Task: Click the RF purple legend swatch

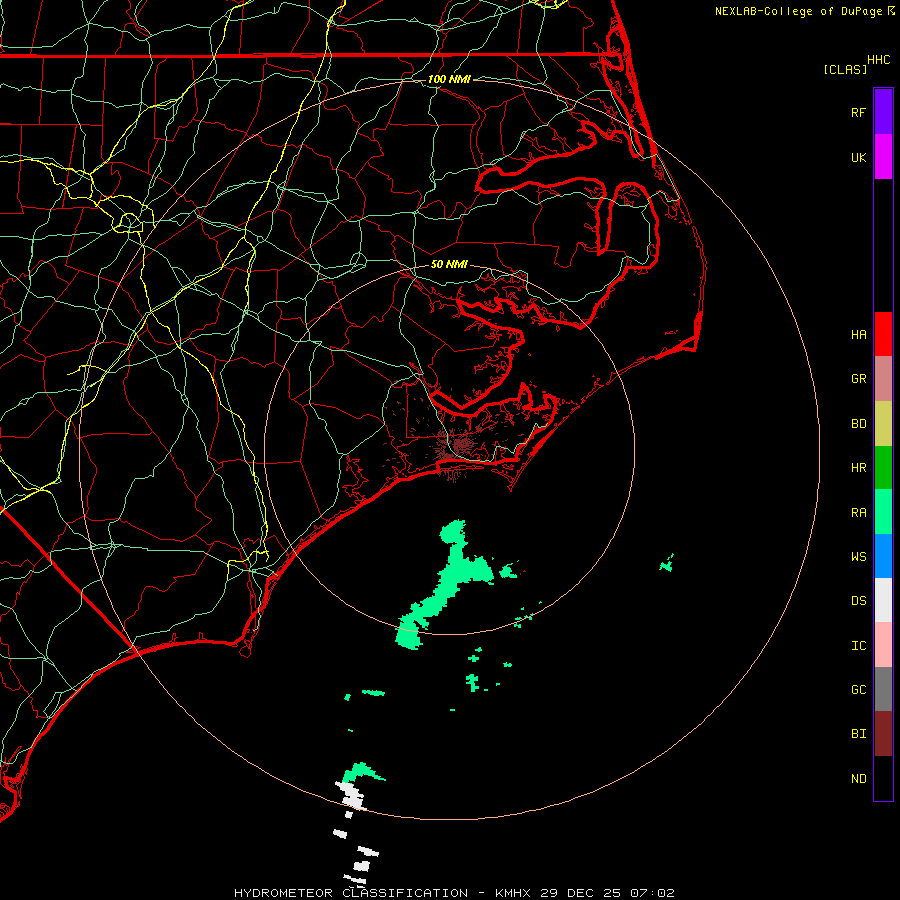Action: 883,112
